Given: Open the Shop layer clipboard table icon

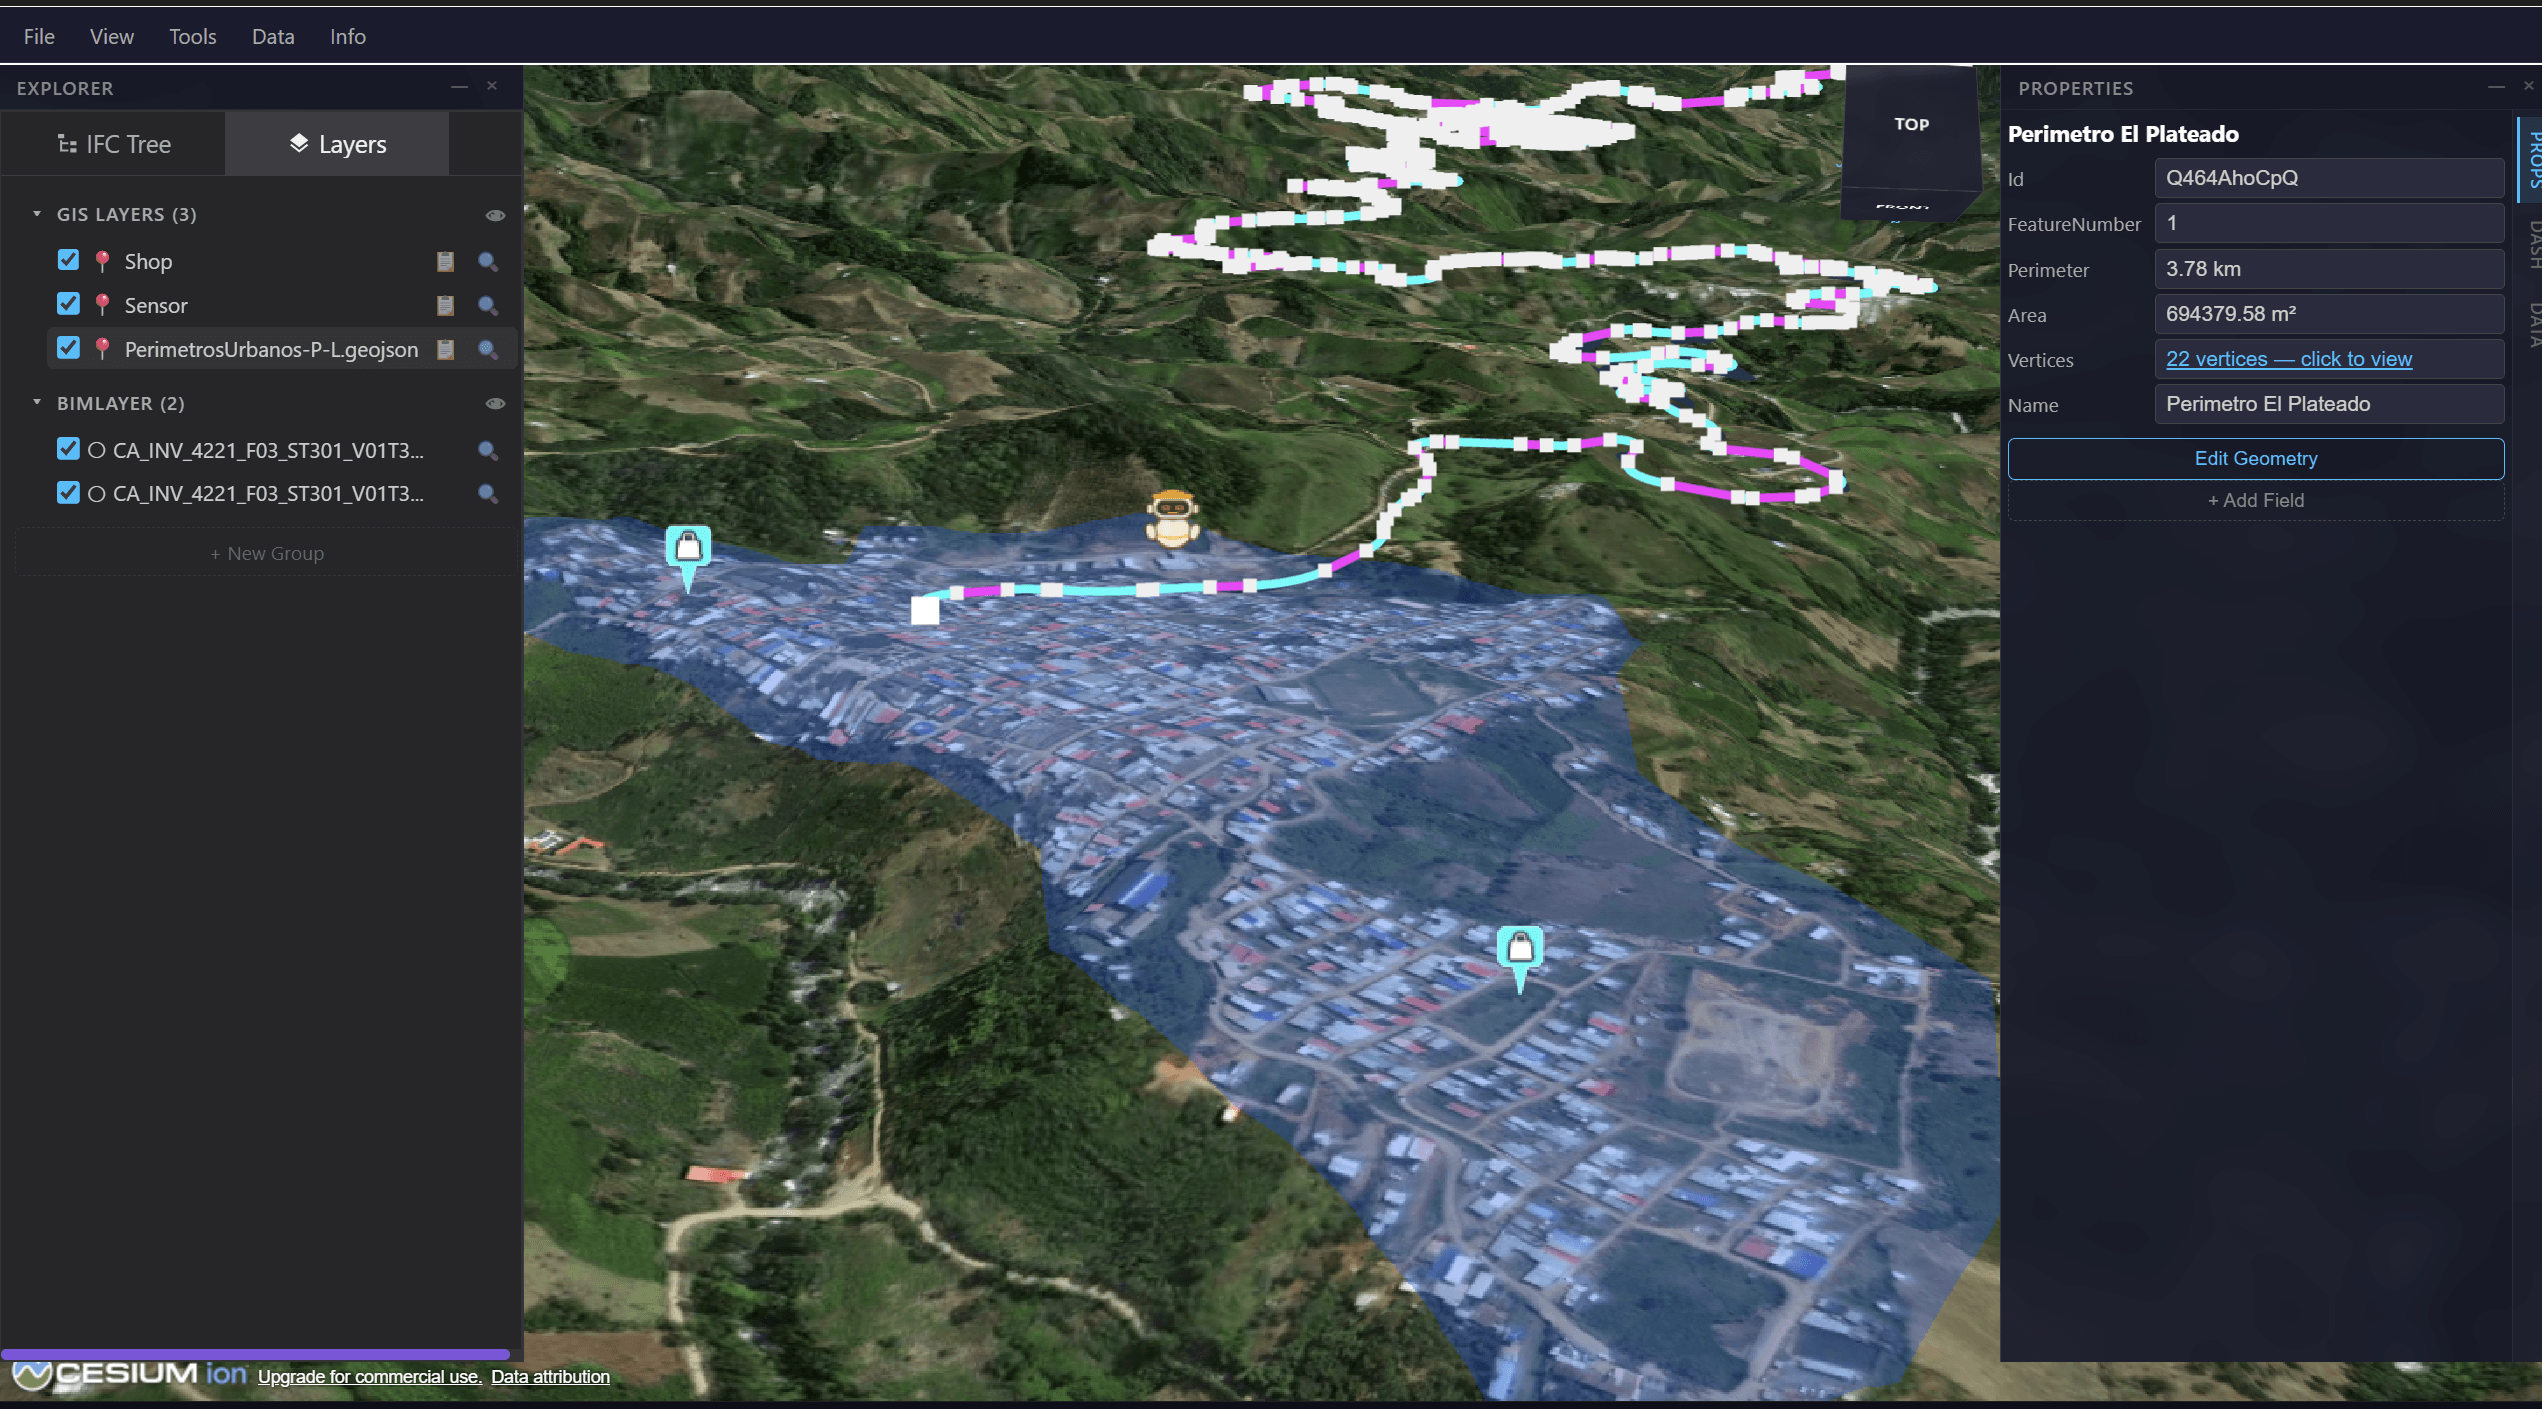Looking at the screenshot, I should pos(445,261).
